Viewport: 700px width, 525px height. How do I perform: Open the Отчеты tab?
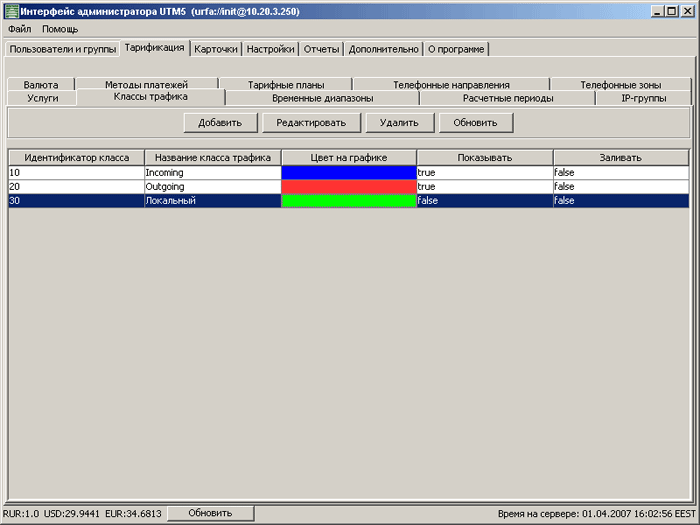pyautogui.click(x=321, y=49)
